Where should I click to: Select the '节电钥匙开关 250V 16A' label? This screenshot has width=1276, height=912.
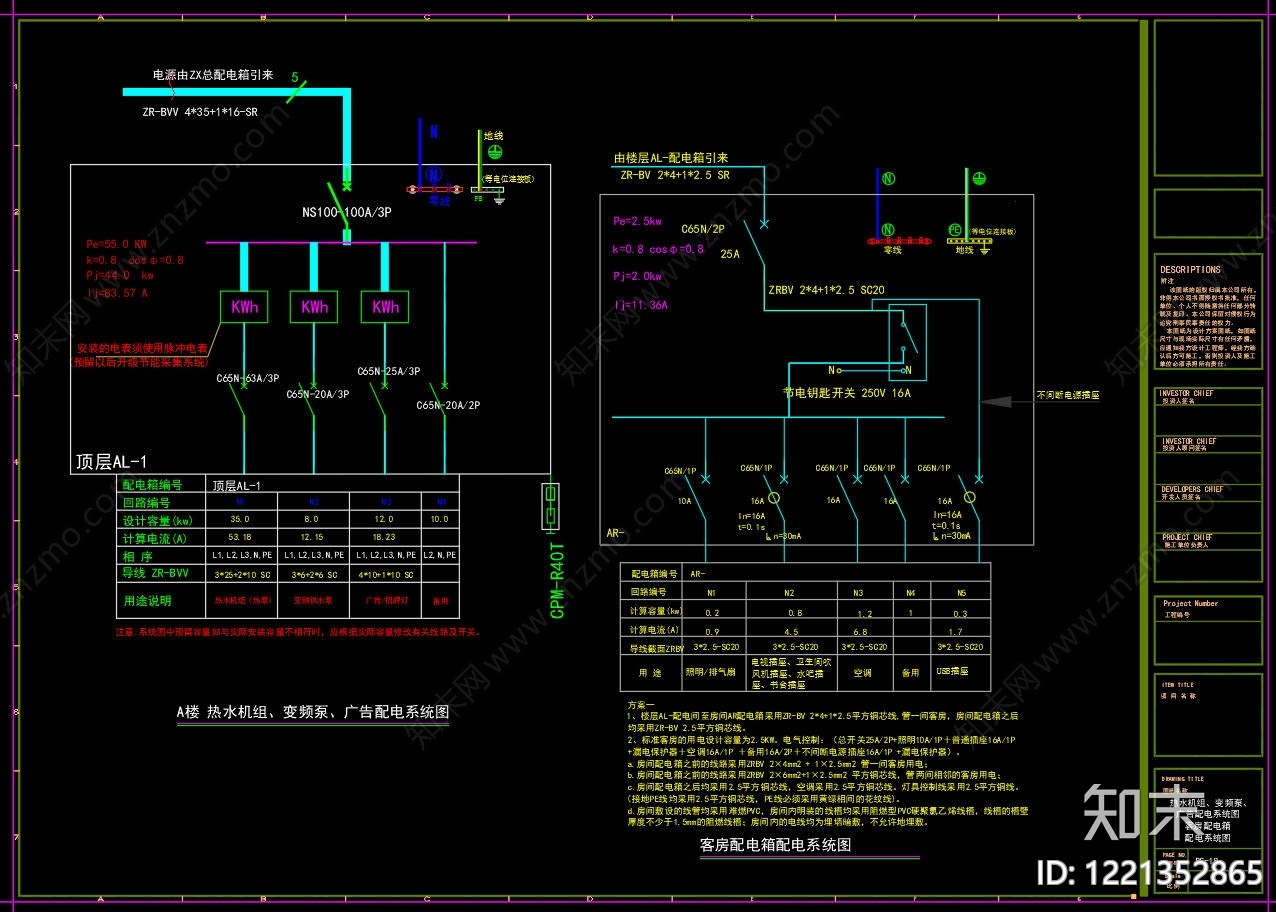847,394
